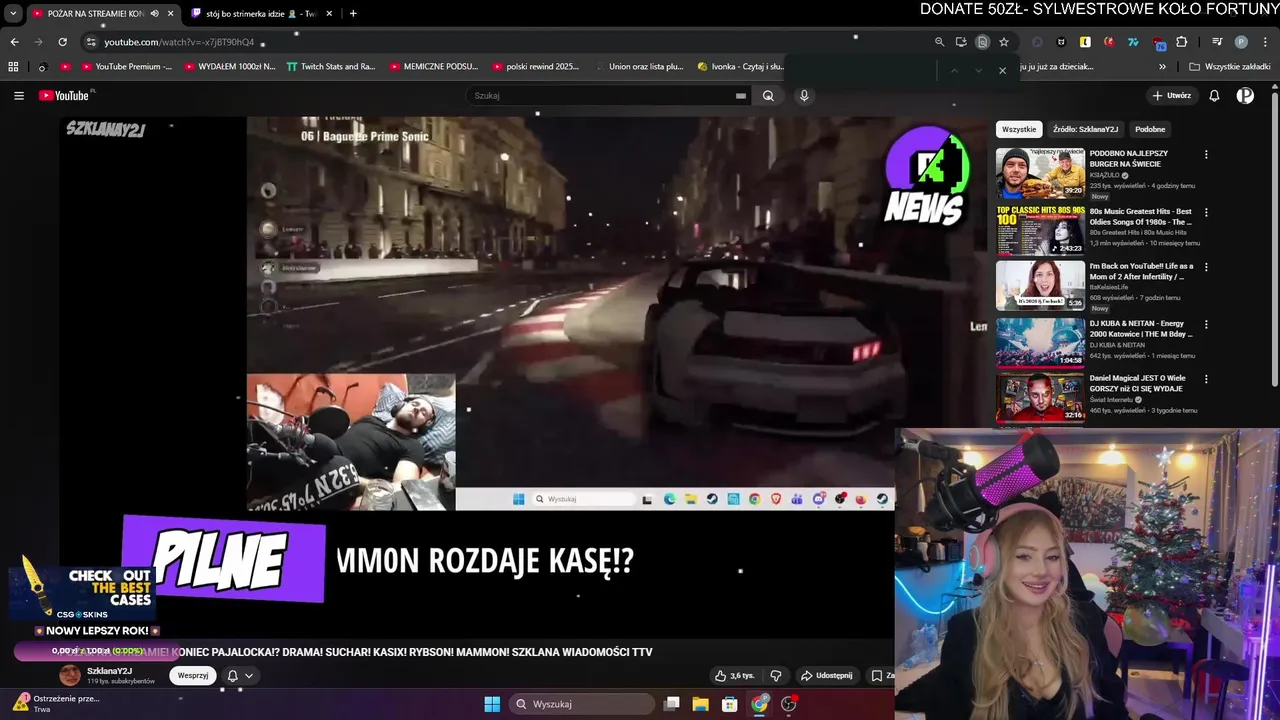Like the video with thumbs up 3,6 tys.

coord(734,676)
